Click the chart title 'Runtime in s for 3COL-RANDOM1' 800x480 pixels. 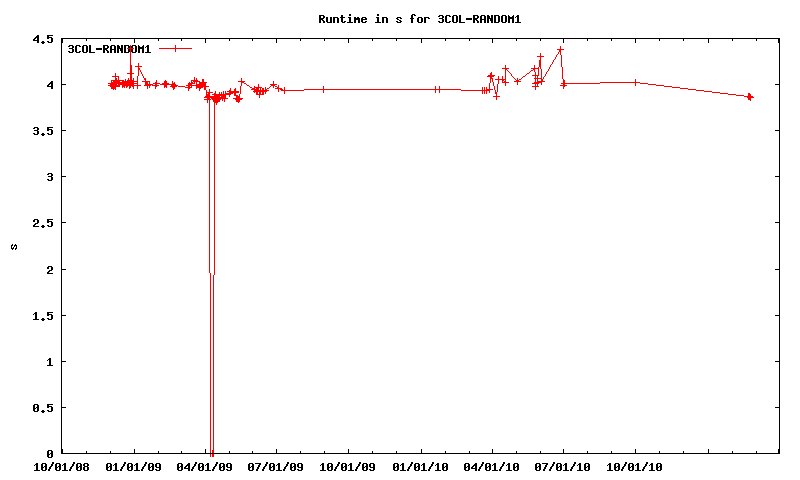tap(420, 19)
